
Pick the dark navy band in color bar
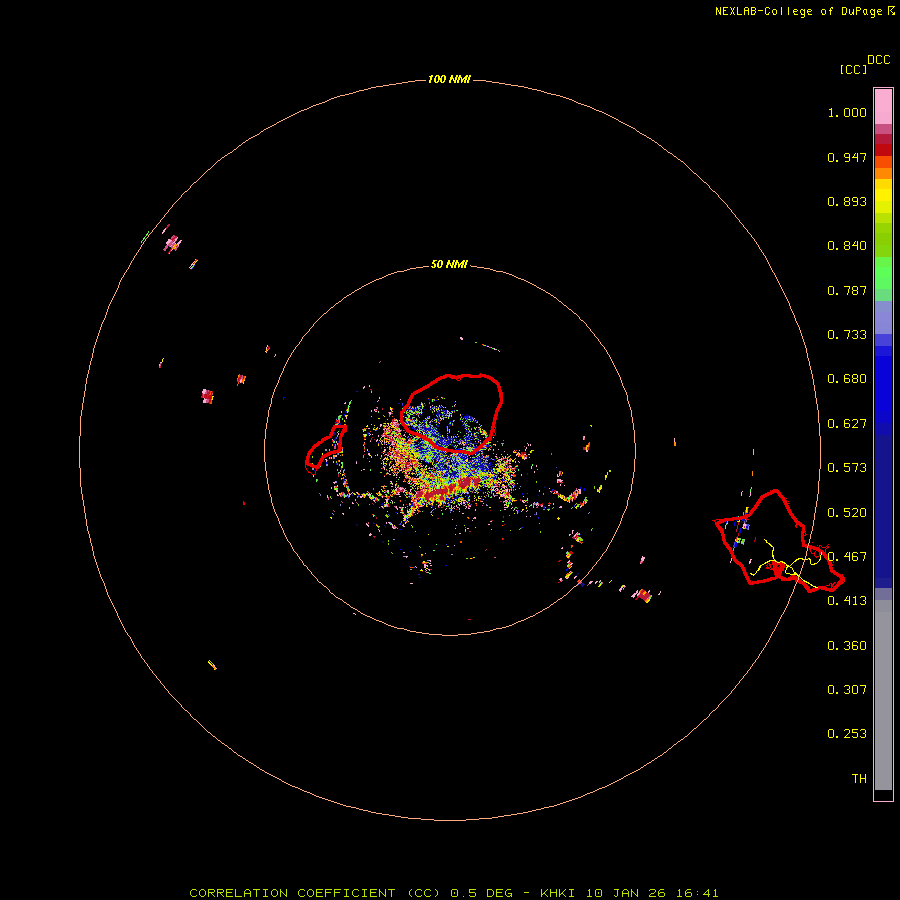(x=883, y=506)
